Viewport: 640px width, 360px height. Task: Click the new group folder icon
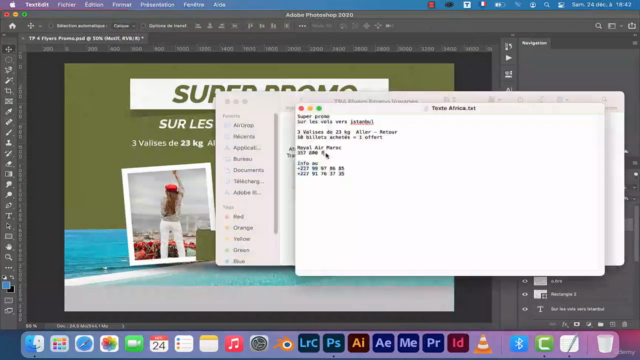600,324
